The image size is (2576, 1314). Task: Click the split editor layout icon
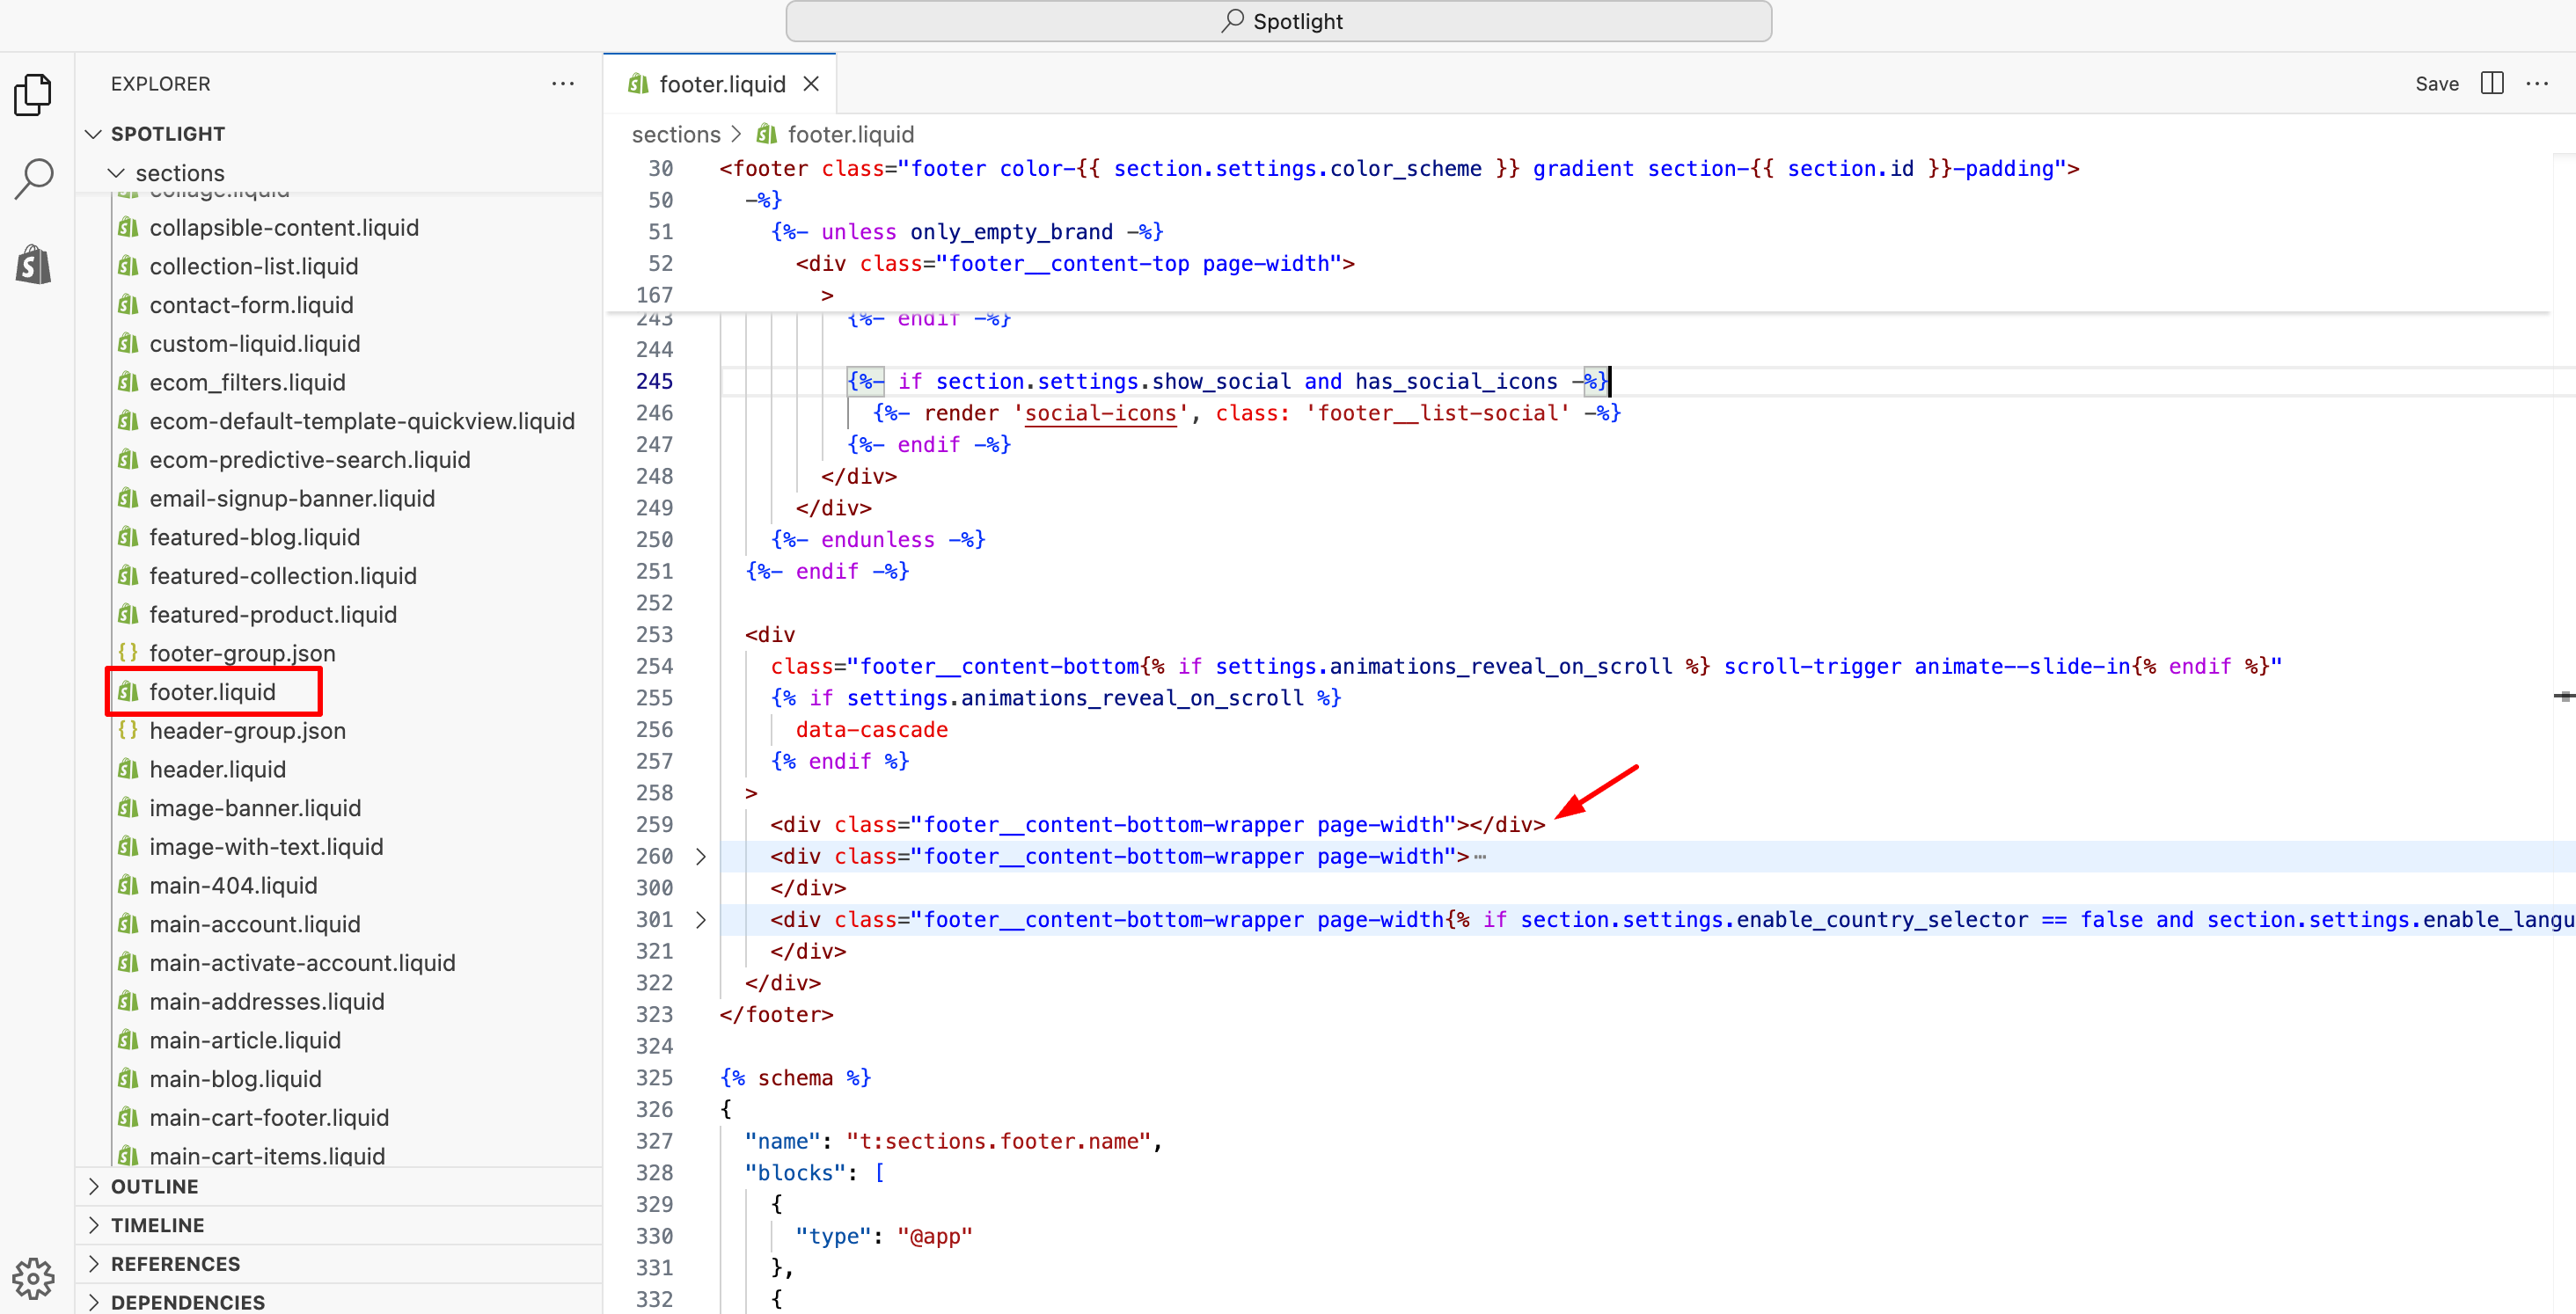[x=2491, y=84]
